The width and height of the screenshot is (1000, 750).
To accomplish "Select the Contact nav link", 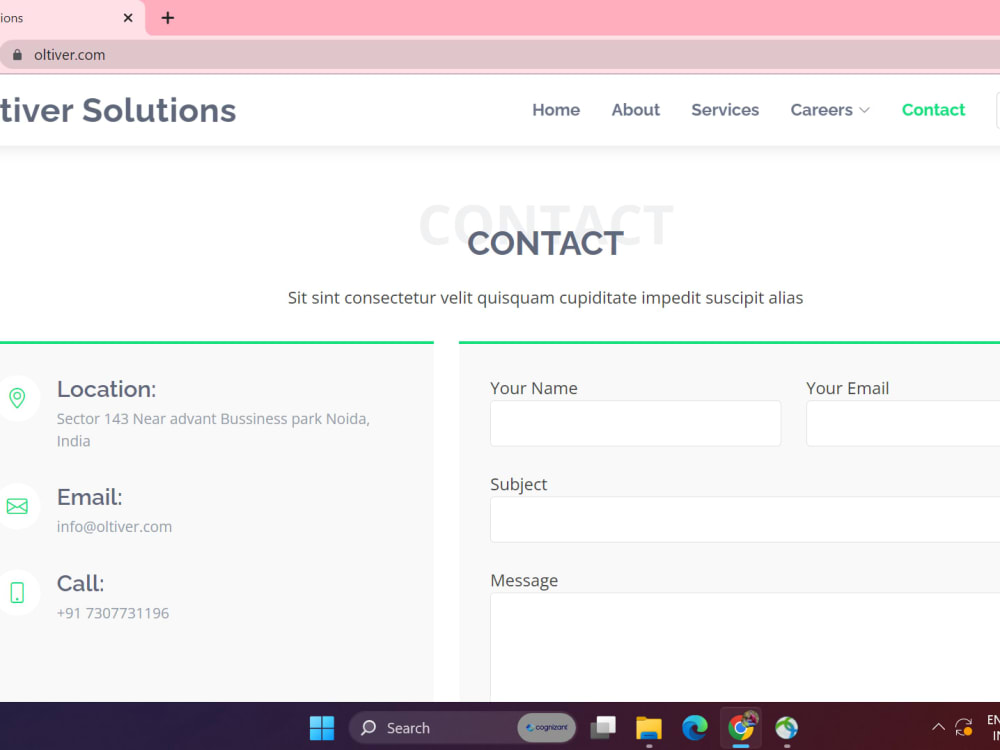I will (x=934, y=110).
